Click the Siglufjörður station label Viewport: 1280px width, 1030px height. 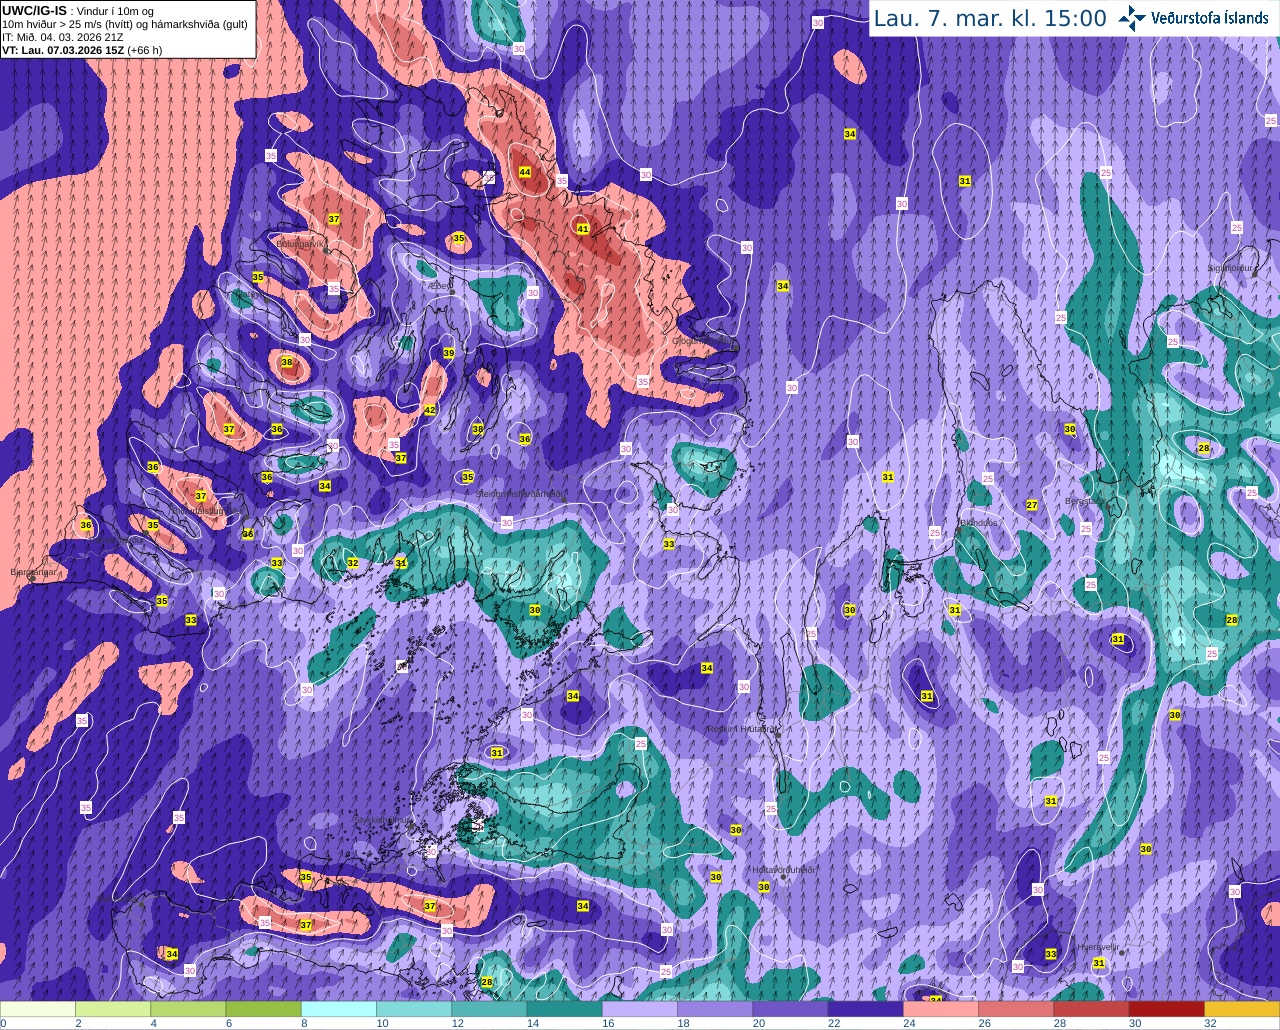(x=1231, y=268)
